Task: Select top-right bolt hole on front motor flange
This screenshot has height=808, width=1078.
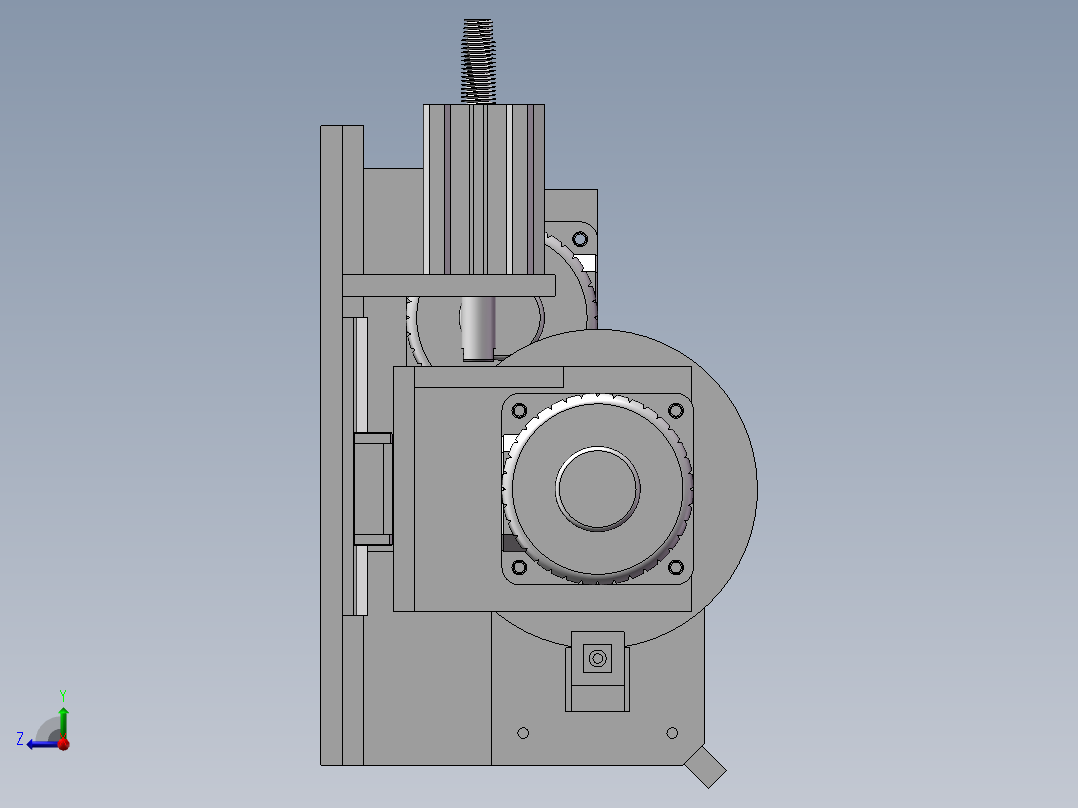Action: tap(676, 411)
